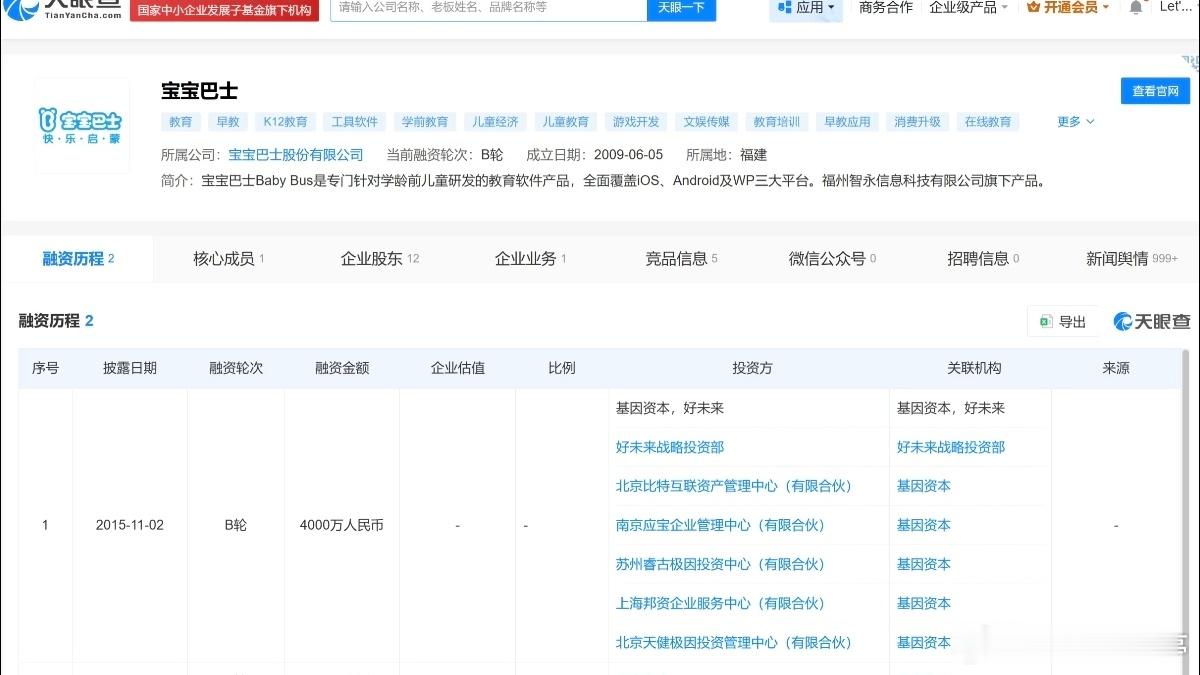The width and height of the screenshot is (1200, 675).
Task: Click the 披露日期 column header
Action: pos(130,368)
